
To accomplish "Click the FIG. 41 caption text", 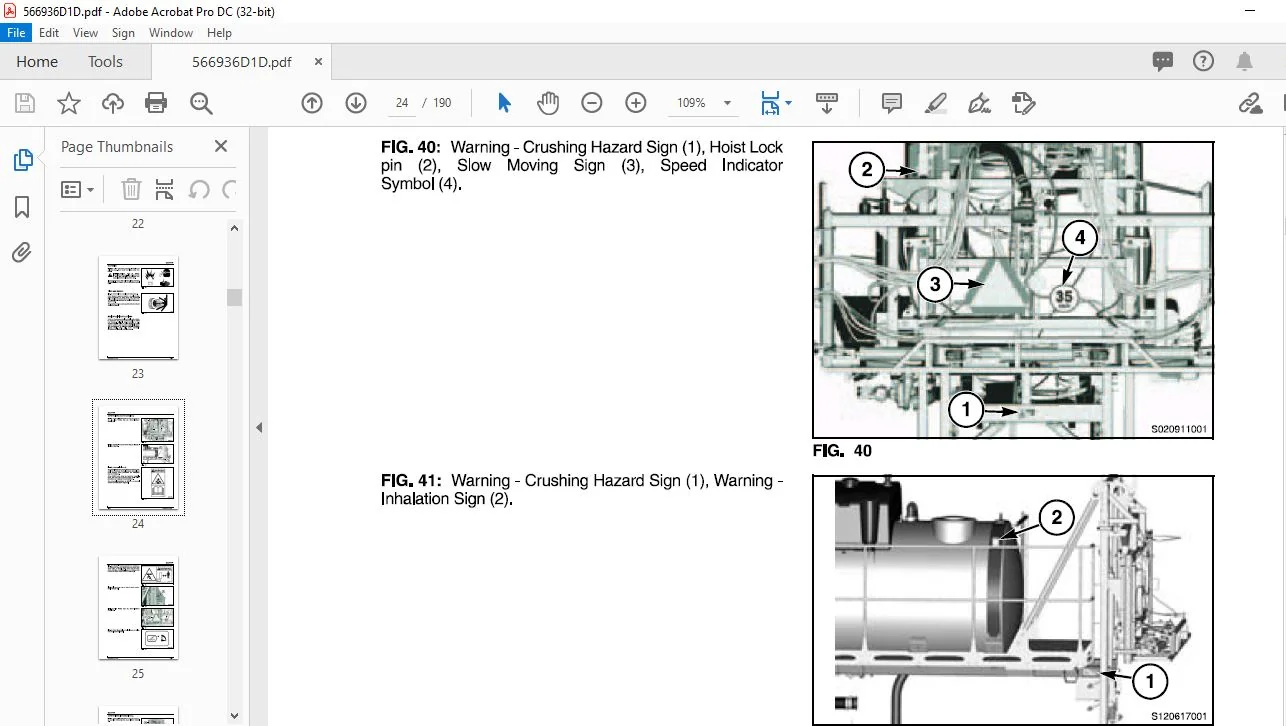I will [582, 490].
